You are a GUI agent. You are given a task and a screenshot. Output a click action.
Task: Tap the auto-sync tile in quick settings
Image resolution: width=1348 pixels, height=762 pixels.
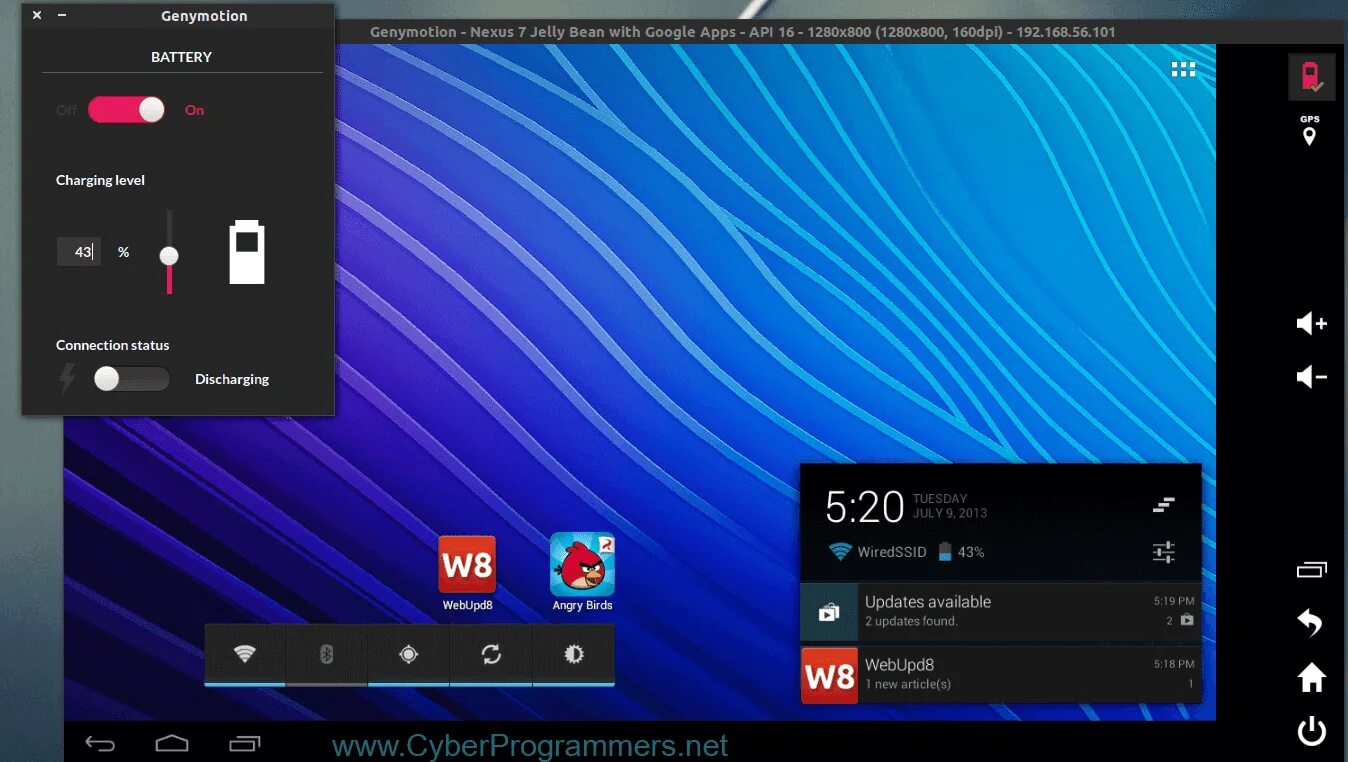tap(490, 655)
